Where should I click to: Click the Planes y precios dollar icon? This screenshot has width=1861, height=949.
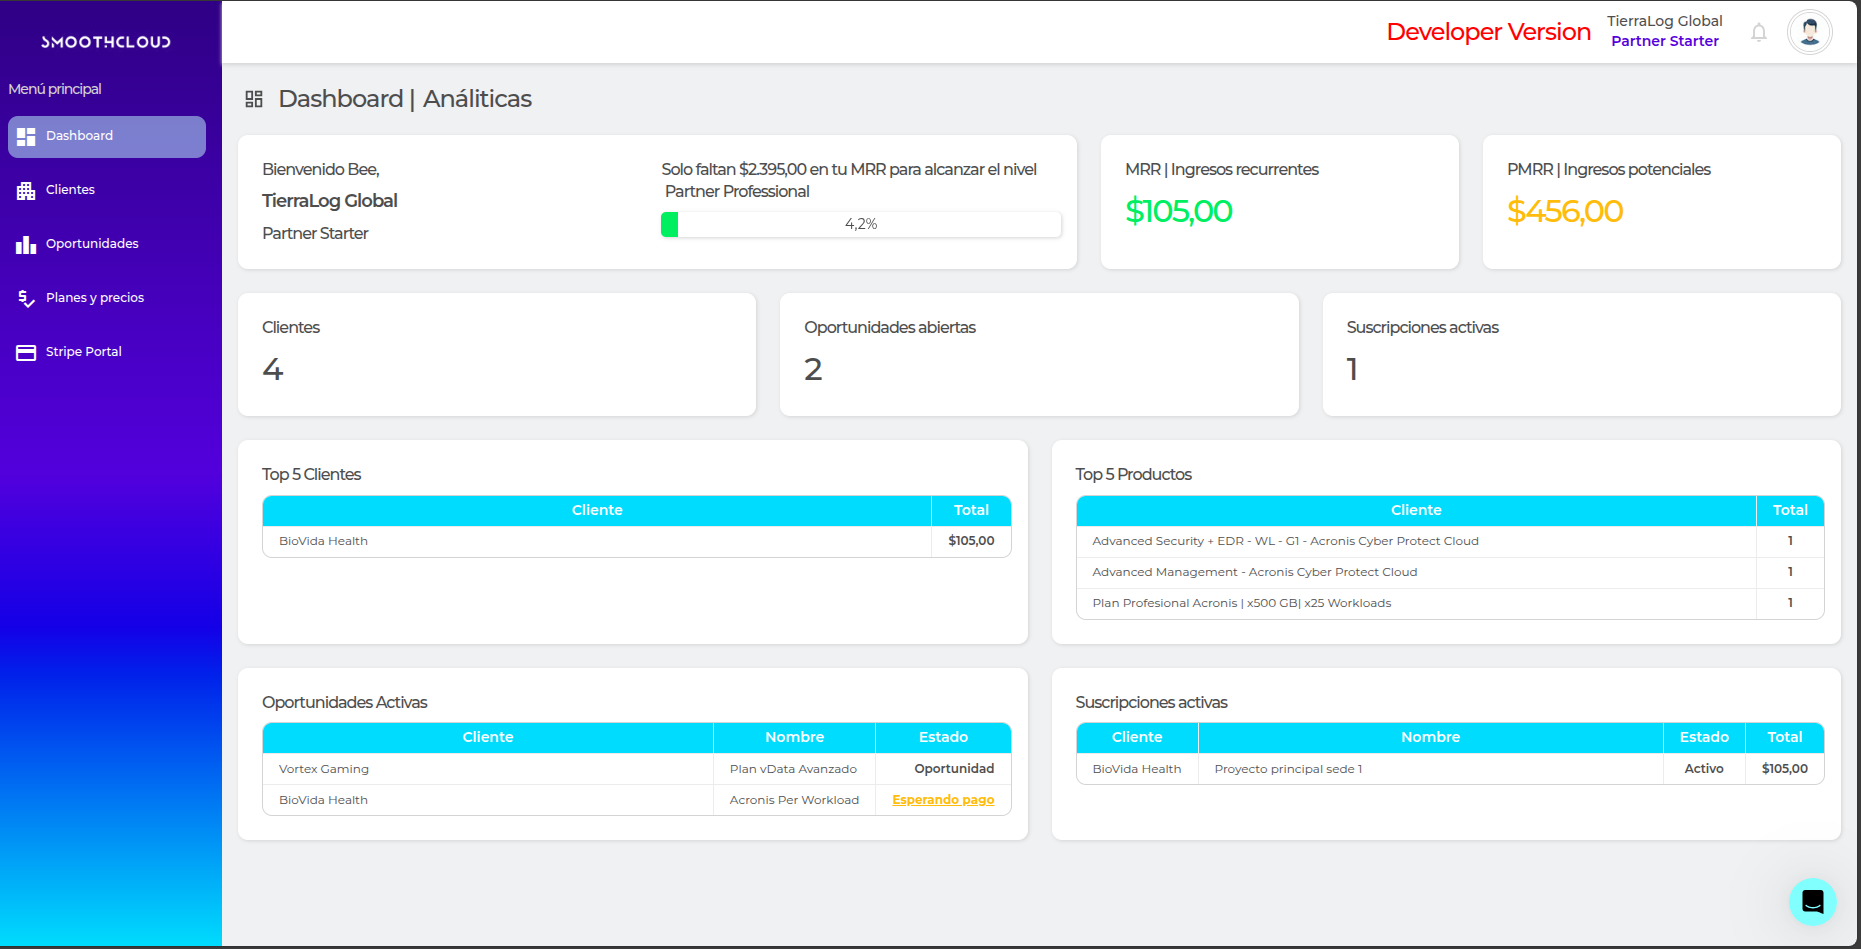[x=26, y=298]
